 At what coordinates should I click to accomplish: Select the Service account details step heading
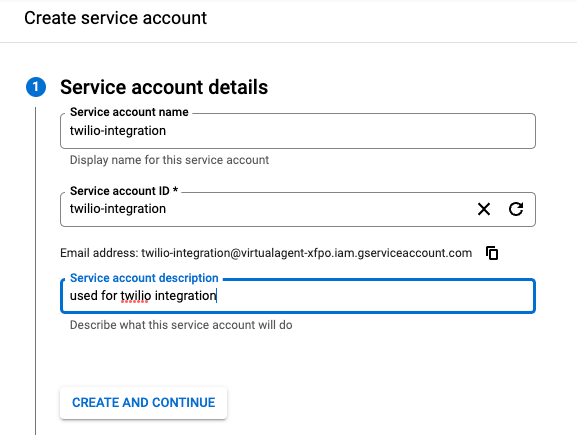click(164, 87)
